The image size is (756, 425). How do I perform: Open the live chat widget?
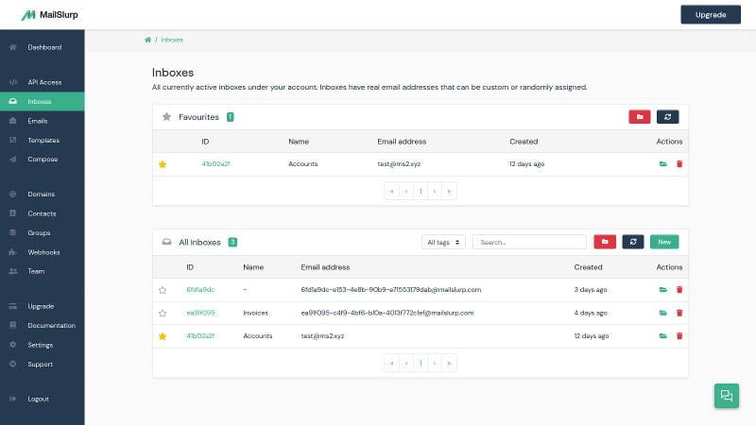(726, 395)
